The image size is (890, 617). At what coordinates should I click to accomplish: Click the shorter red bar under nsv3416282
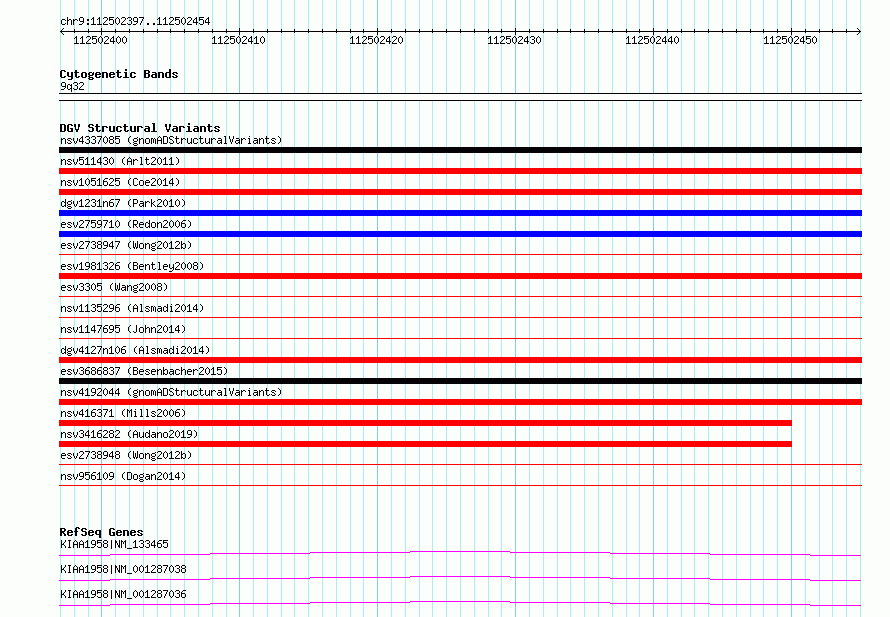tap(425, 444)
